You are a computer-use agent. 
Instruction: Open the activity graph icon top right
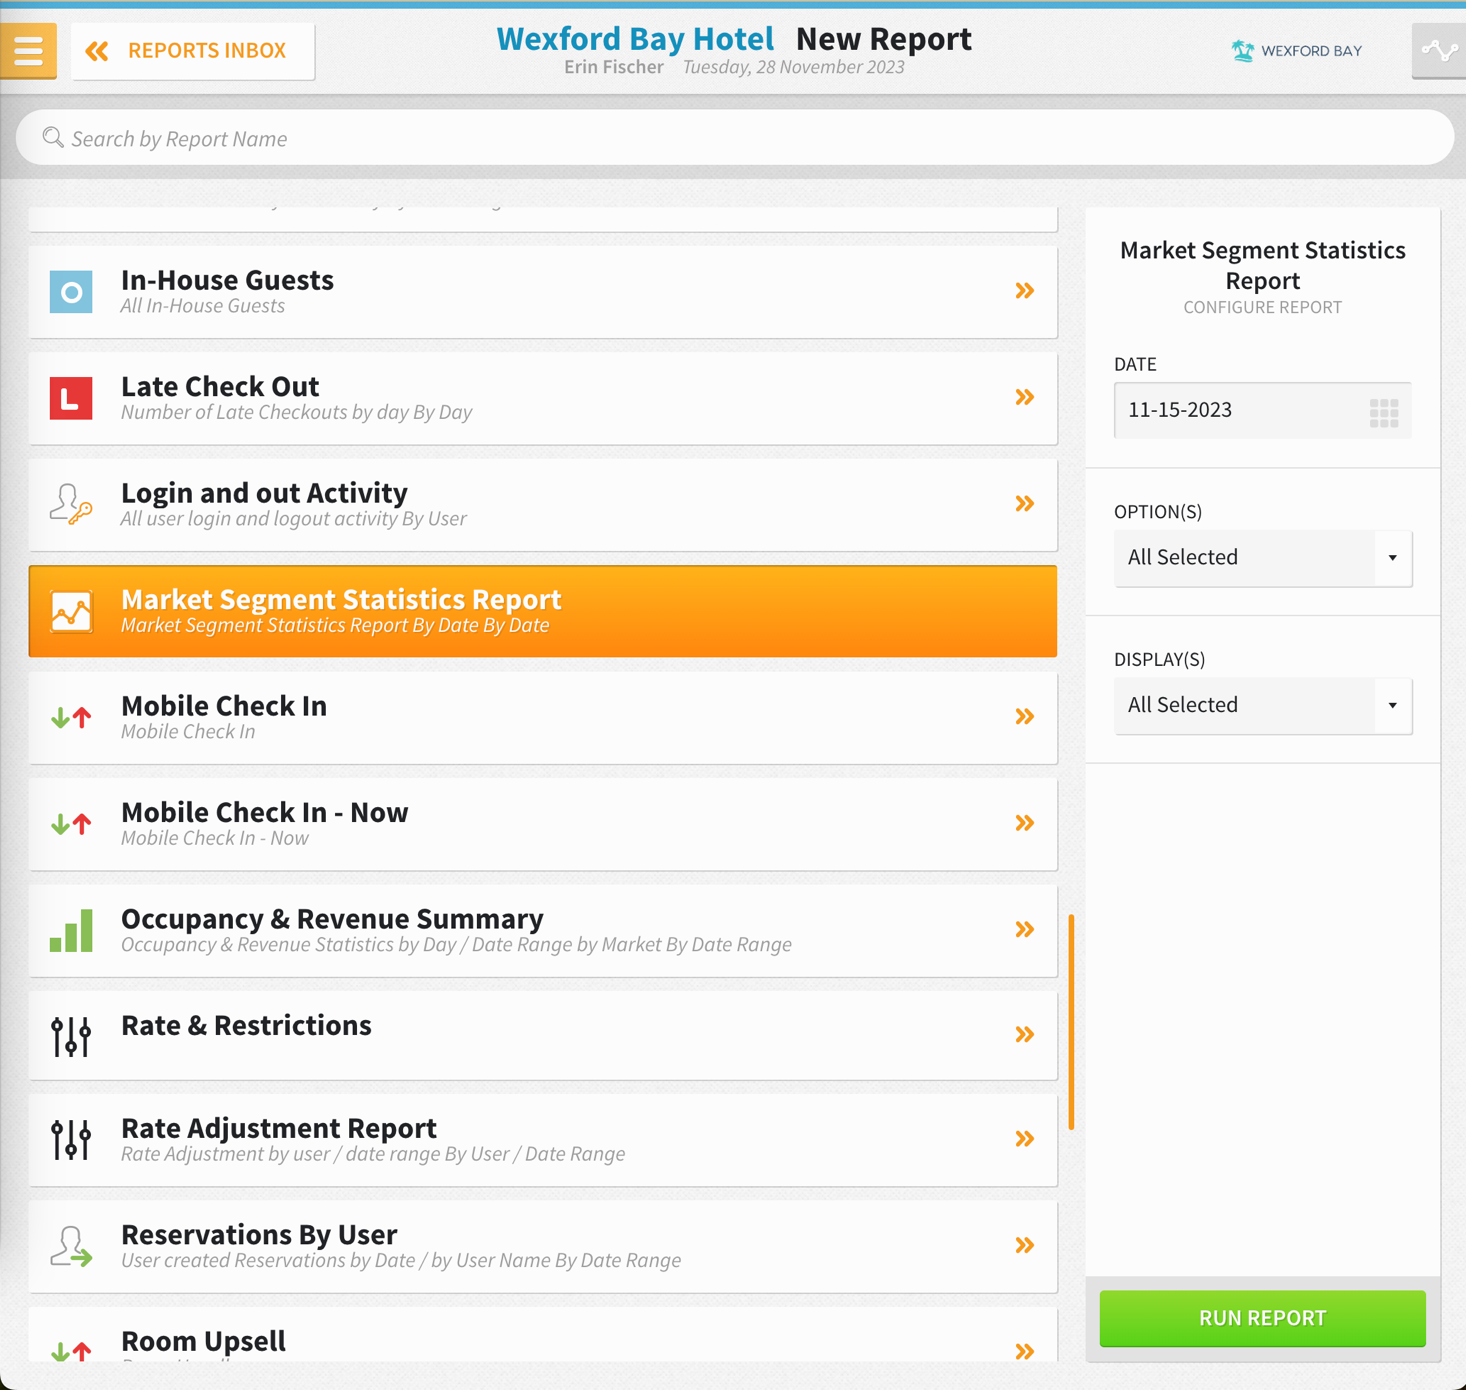coord(1439,50)
